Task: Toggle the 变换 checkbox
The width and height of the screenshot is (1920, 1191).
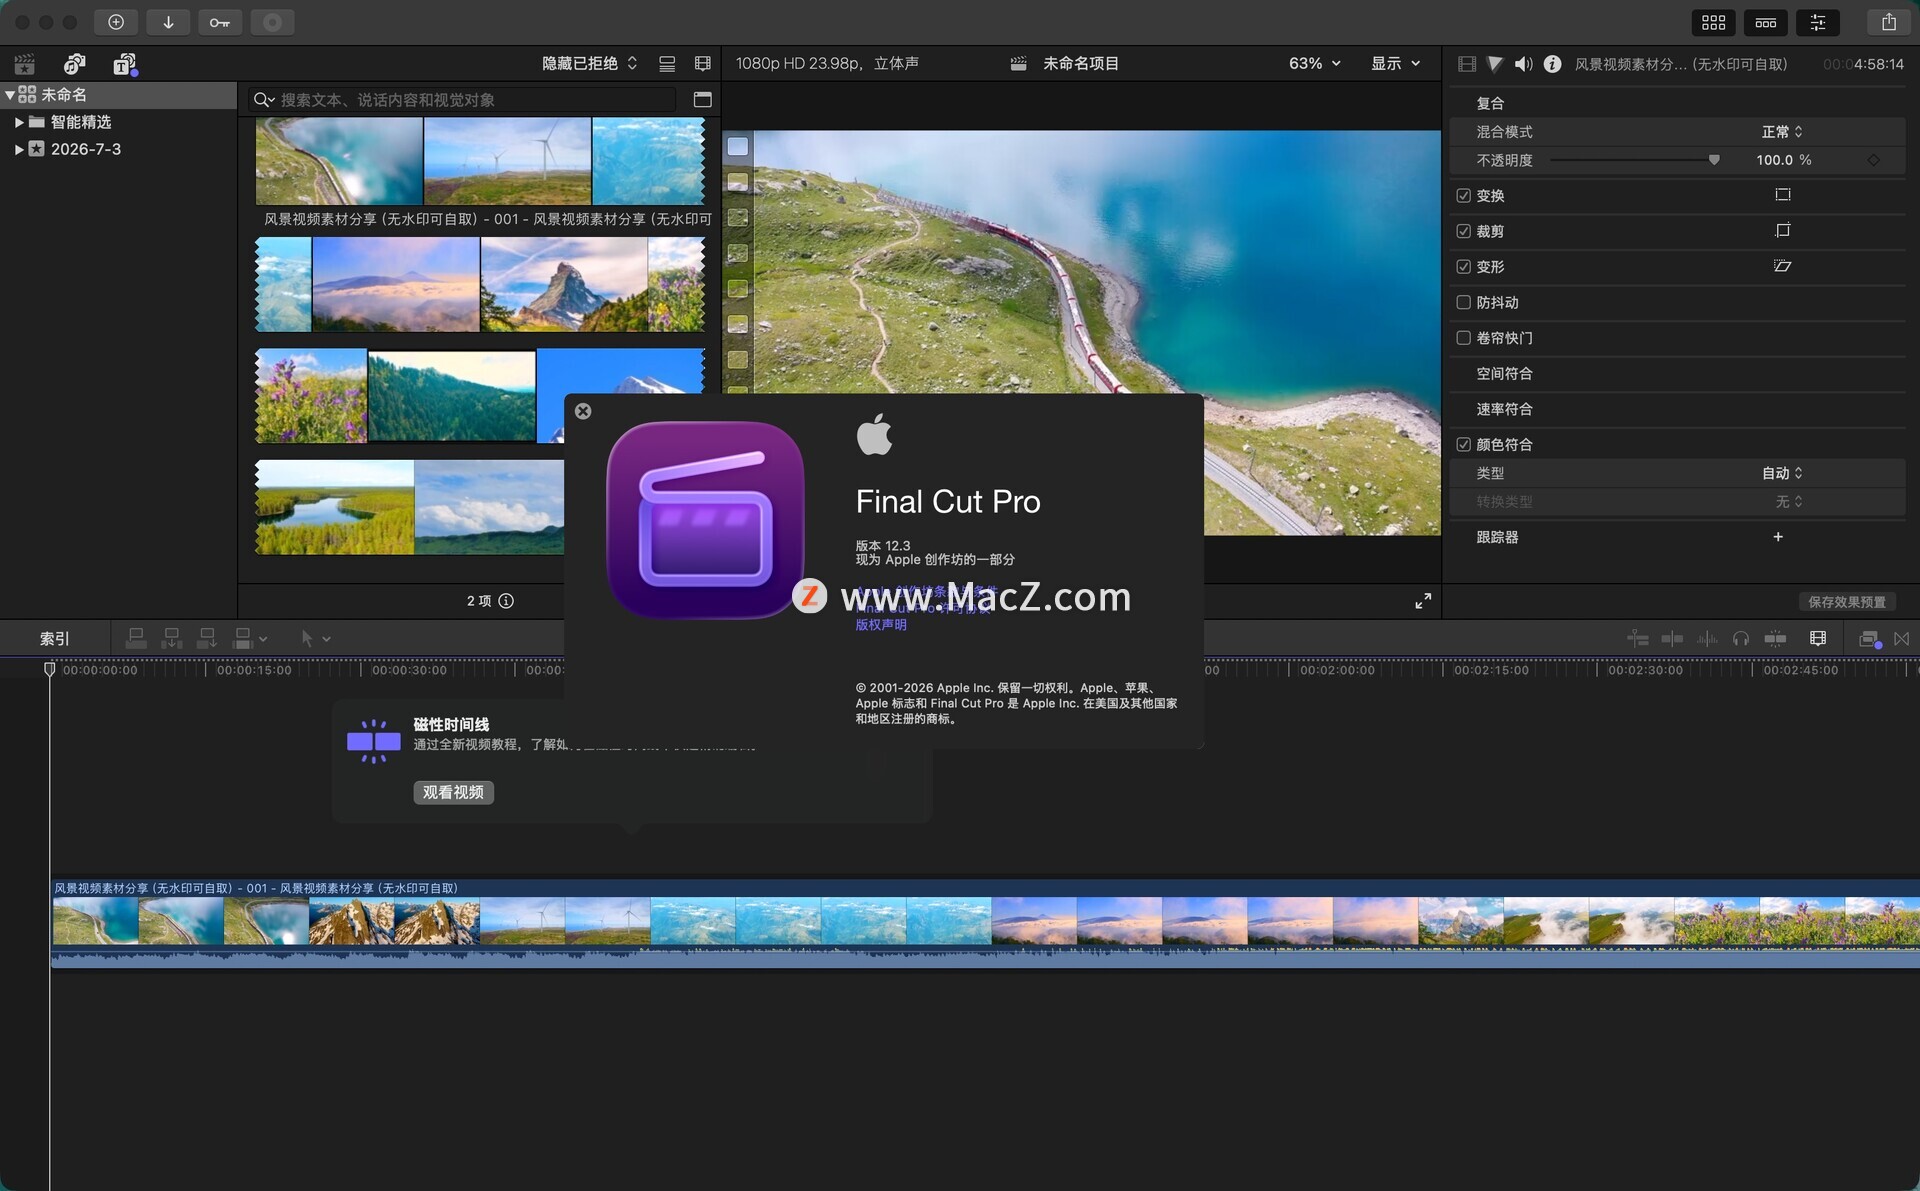Action: 1464,196
